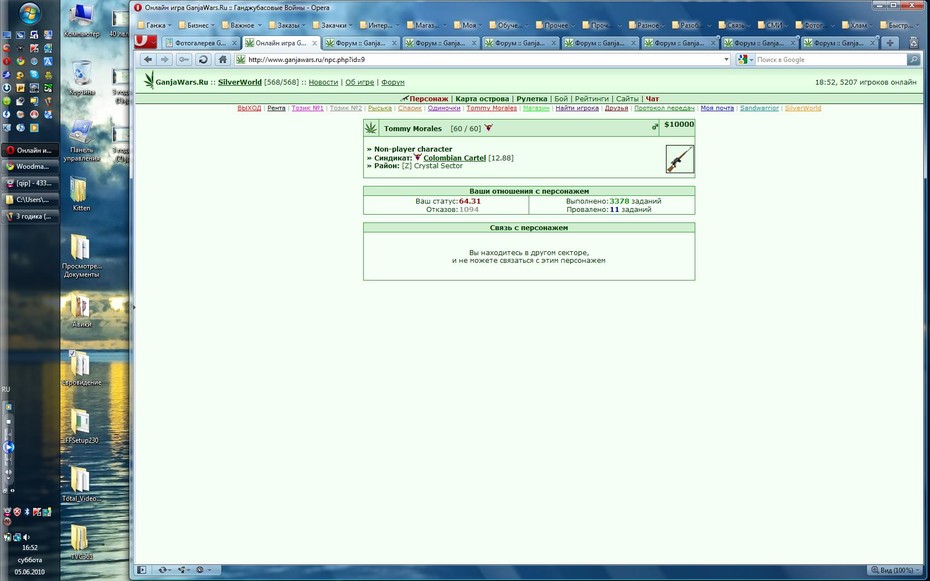Open the Control Panel desktop icon
Viewport: 930px width, 581px height.
click(81, 141)
